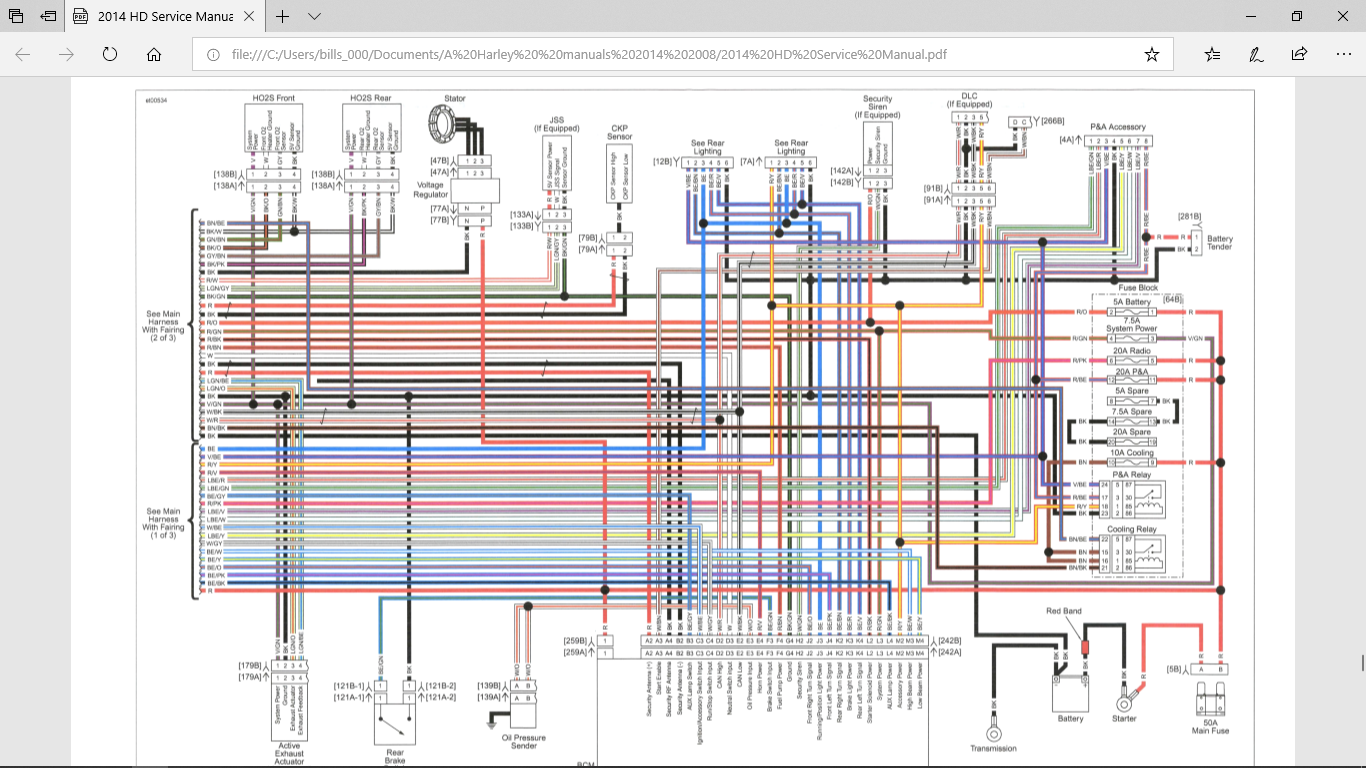The width and height of the screenshot is (1366, 768).
Task: Add notes with the pen icon
Action: click(1256, 55)
